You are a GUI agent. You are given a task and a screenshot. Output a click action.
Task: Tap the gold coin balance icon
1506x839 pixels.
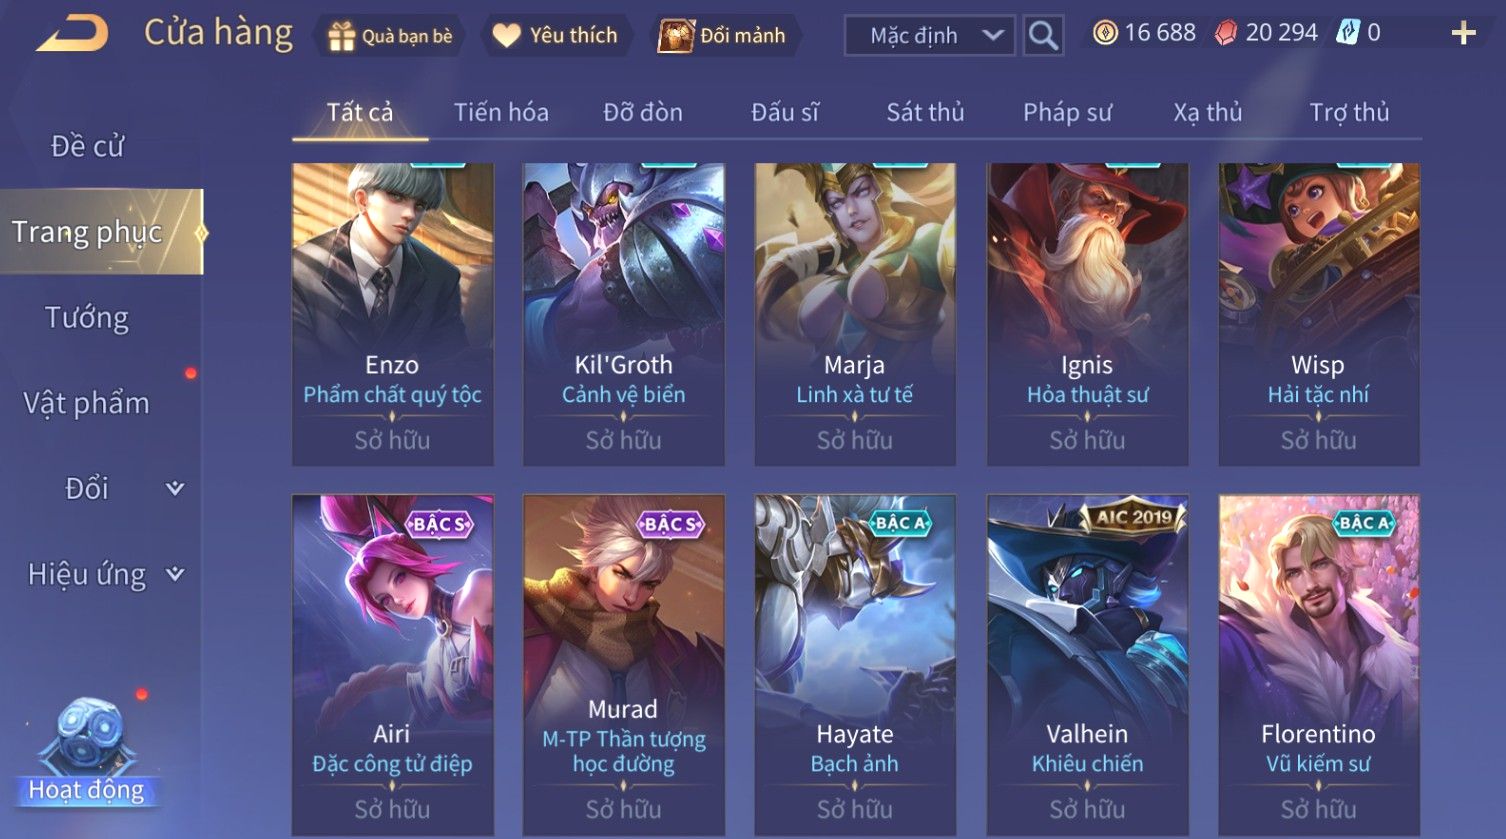[x=1104, y=34]
